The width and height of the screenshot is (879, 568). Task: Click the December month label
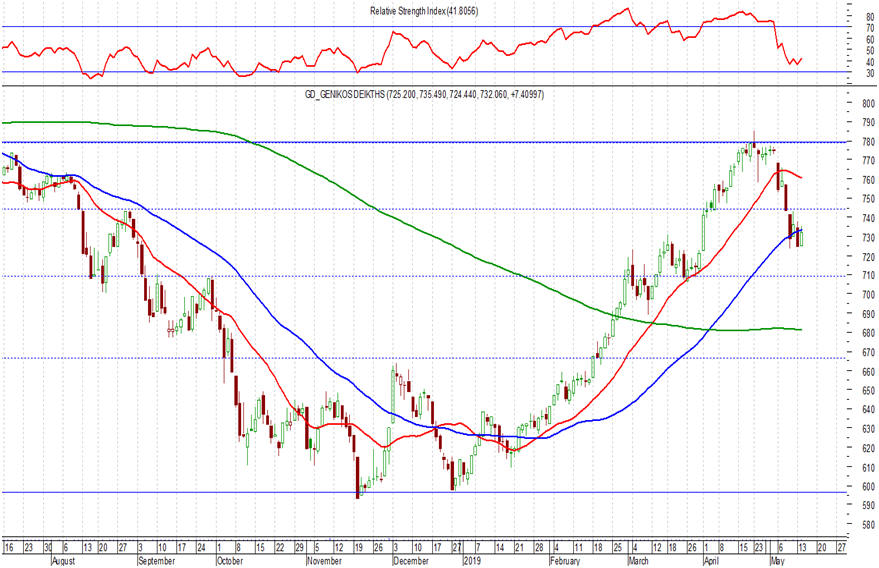[411, 561]
